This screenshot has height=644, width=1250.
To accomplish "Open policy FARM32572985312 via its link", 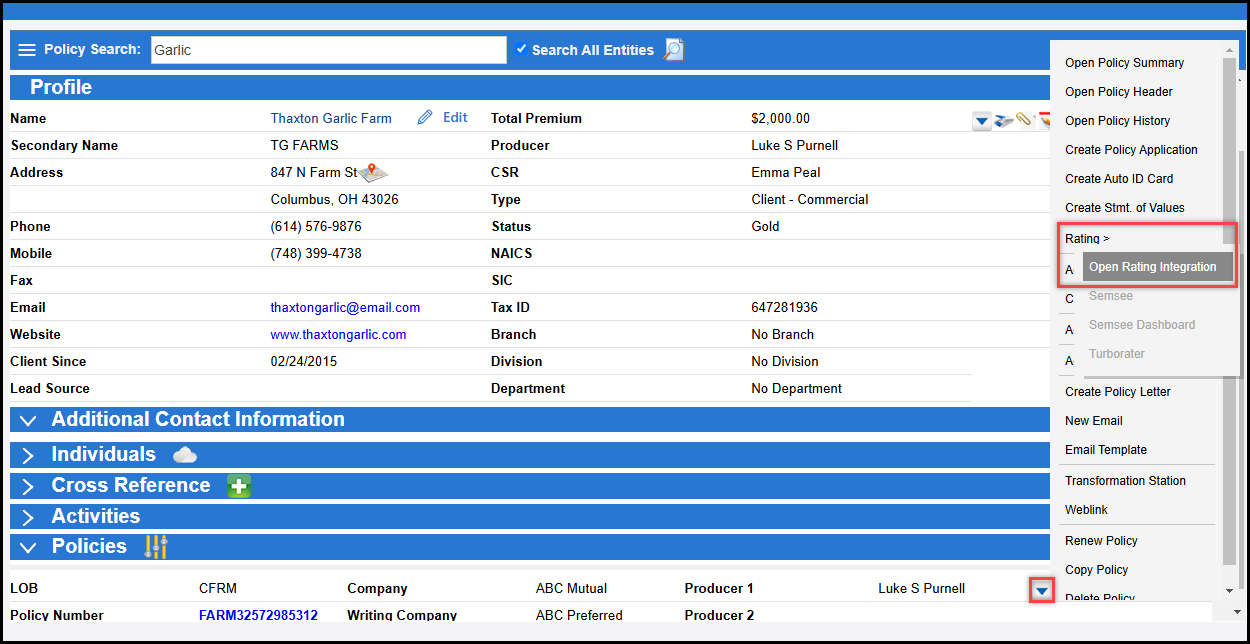I will click(x=258, y=616).
